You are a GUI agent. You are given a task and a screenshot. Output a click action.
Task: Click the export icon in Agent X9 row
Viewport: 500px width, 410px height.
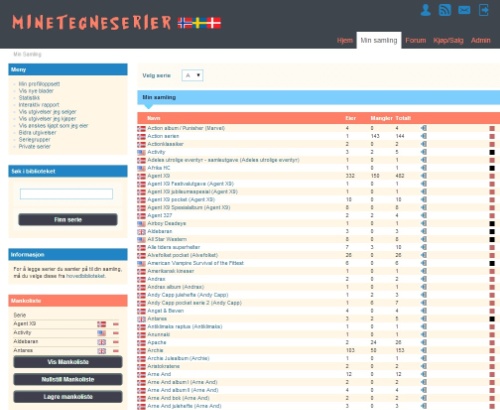[424, 176]
